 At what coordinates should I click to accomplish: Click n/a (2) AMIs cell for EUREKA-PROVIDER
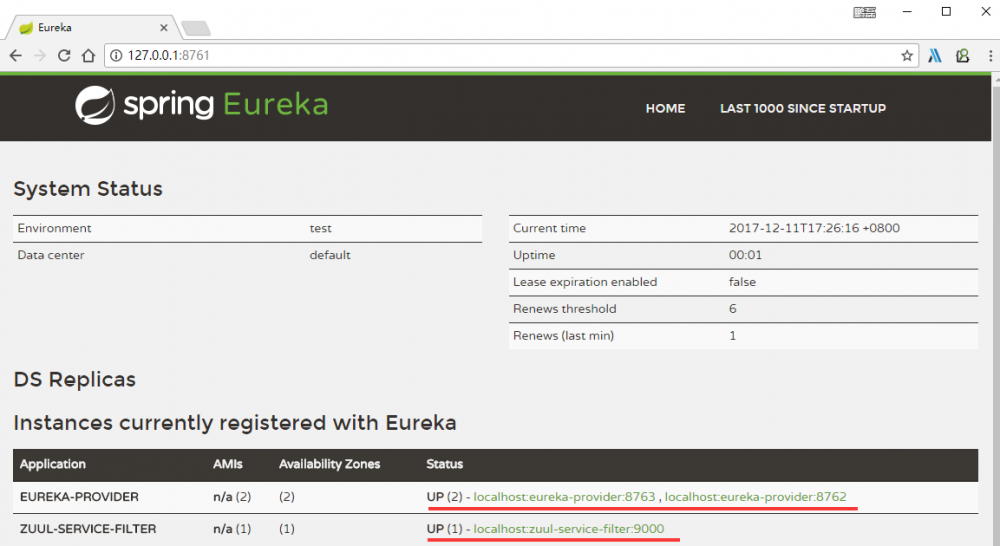coord(232,497)
